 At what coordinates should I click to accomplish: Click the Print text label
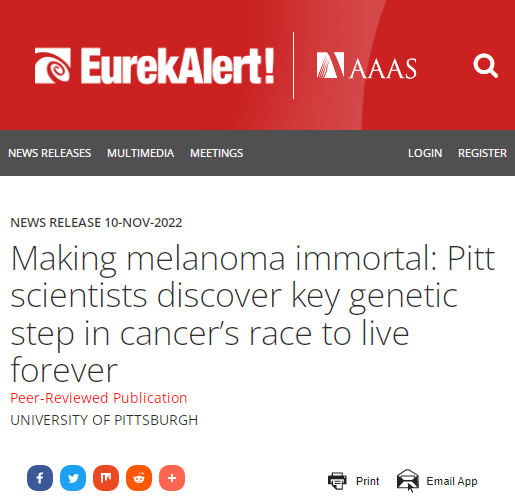[x=368, y=481]
